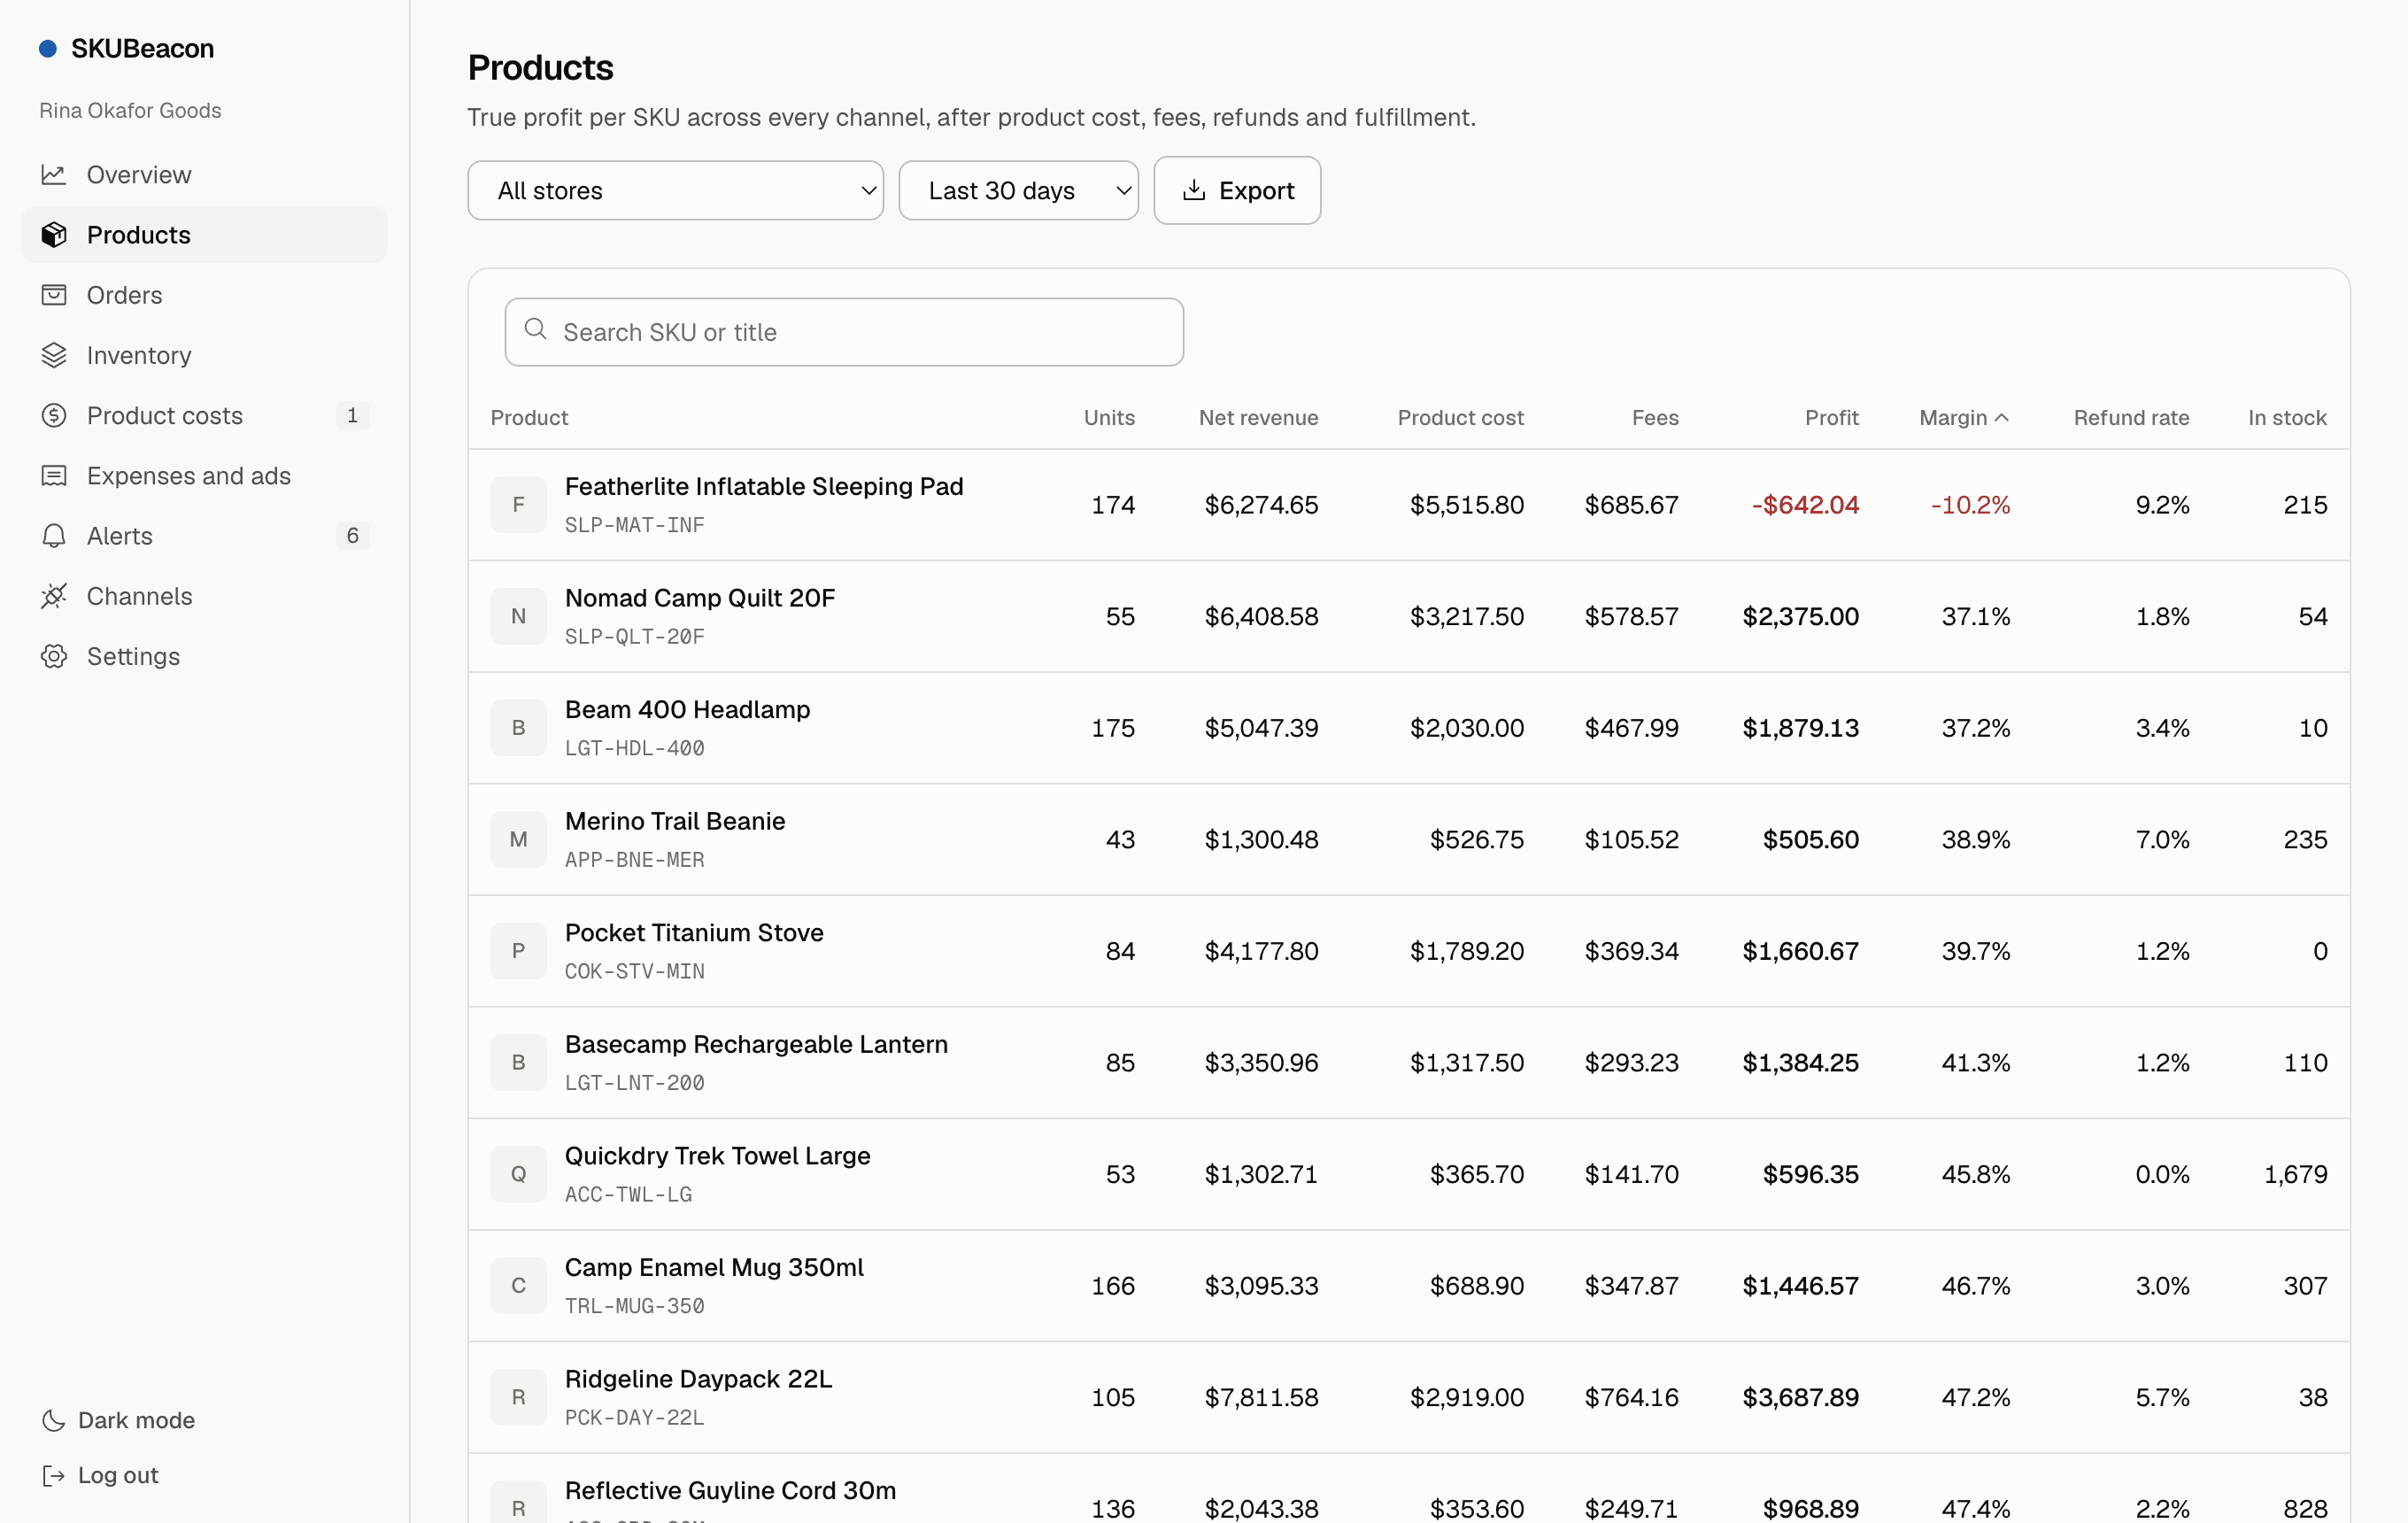Click the negative profit -$642.04 value
This screenshot has height=1523, width=2408.
[1805, 505]
